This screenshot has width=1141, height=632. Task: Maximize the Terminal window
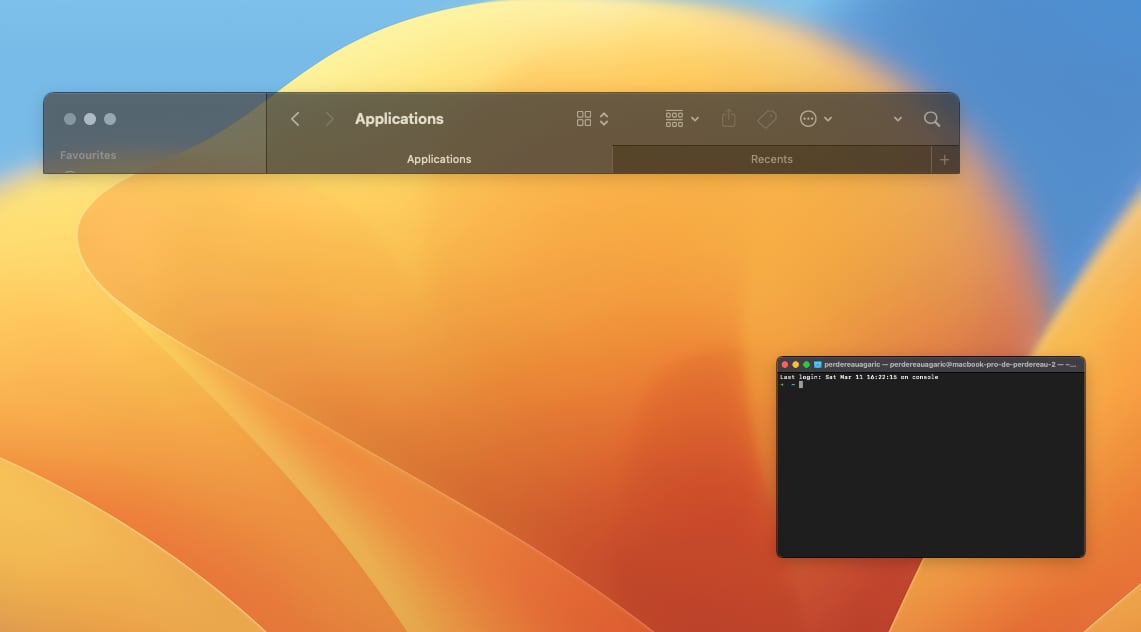click(806, 364)
